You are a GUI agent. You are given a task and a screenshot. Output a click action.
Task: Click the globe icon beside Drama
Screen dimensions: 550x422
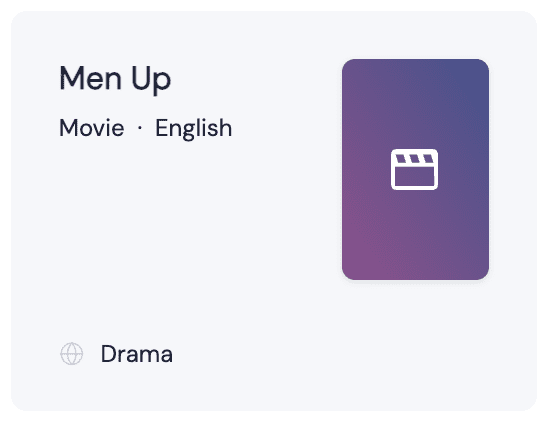(72, 354)
